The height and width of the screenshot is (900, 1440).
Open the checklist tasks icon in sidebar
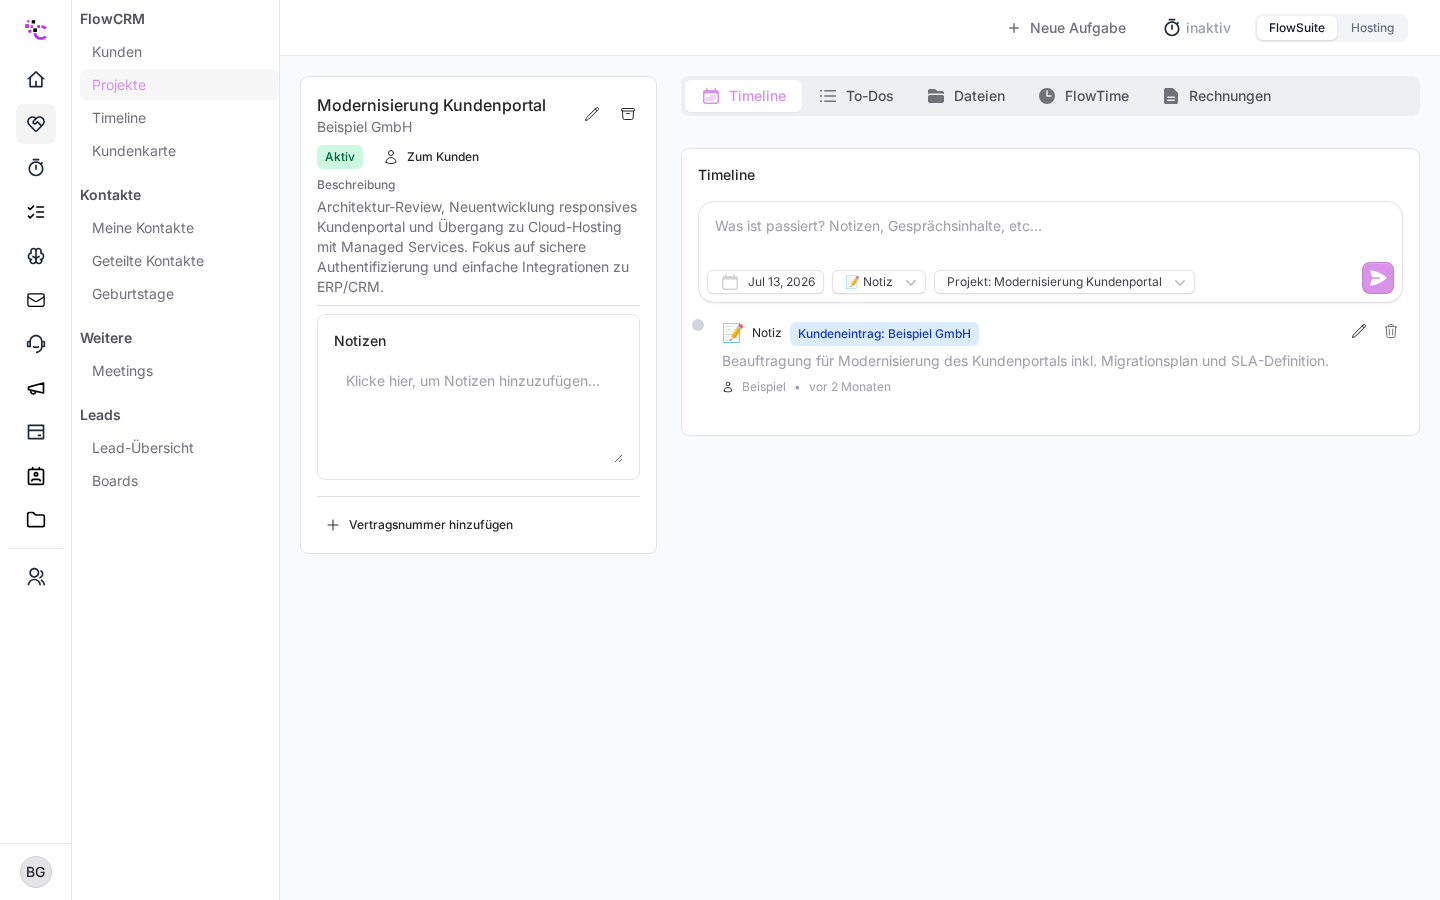(x=36, y=212)
